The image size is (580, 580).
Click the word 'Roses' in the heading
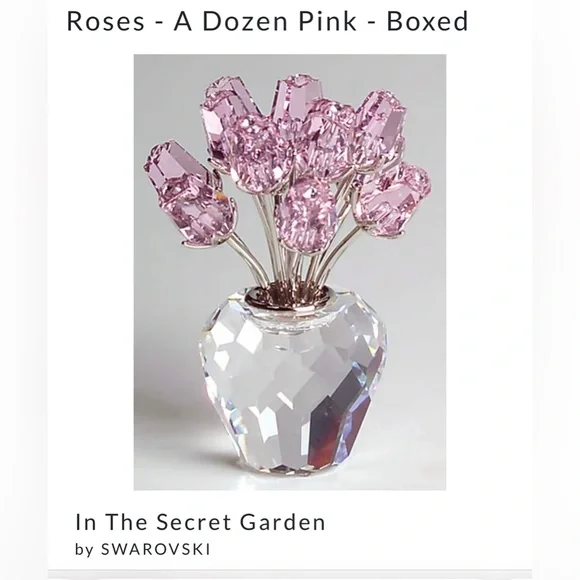pos(105,21)
